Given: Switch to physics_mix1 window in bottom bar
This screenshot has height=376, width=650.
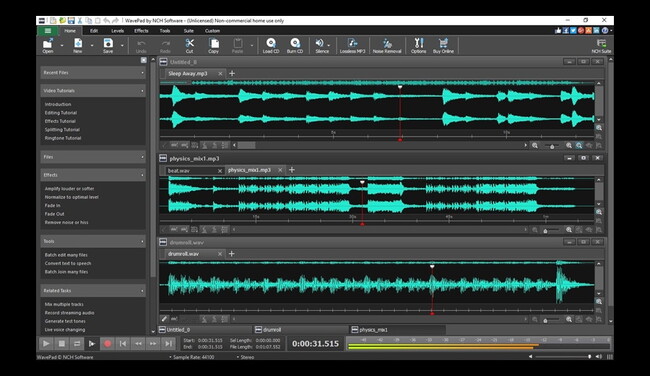Looking at the screenshot, I should tap(398, 330).
